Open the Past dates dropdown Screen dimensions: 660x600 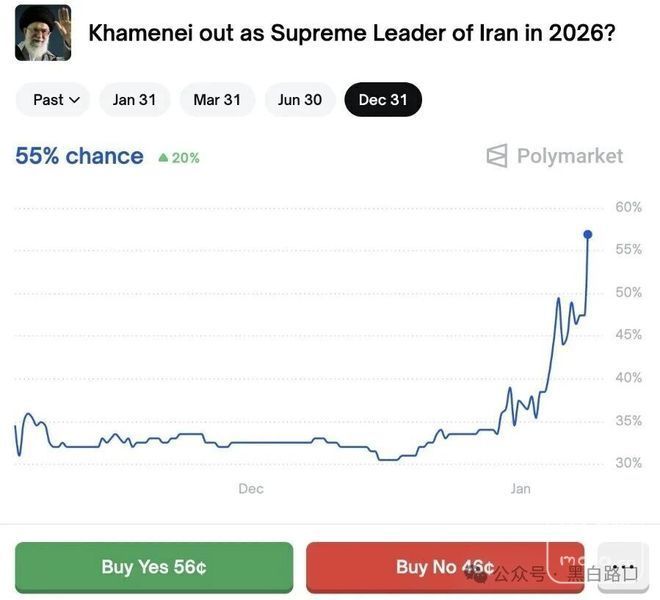click(x=54, y=100)
